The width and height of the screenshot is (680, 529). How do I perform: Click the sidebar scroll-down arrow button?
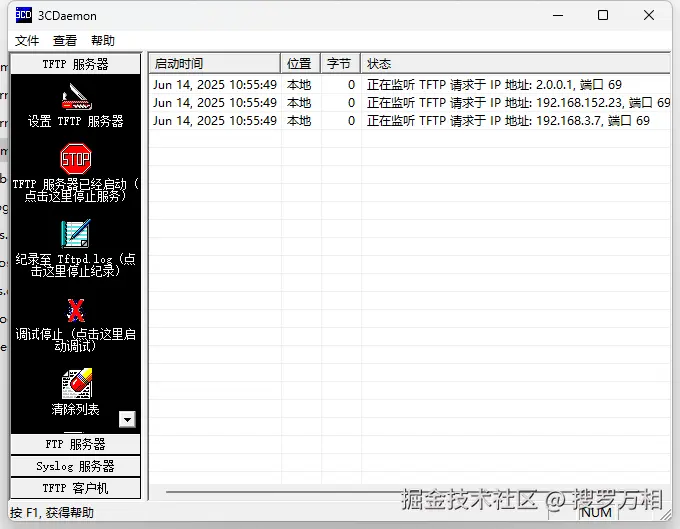[x=128, y=419]
